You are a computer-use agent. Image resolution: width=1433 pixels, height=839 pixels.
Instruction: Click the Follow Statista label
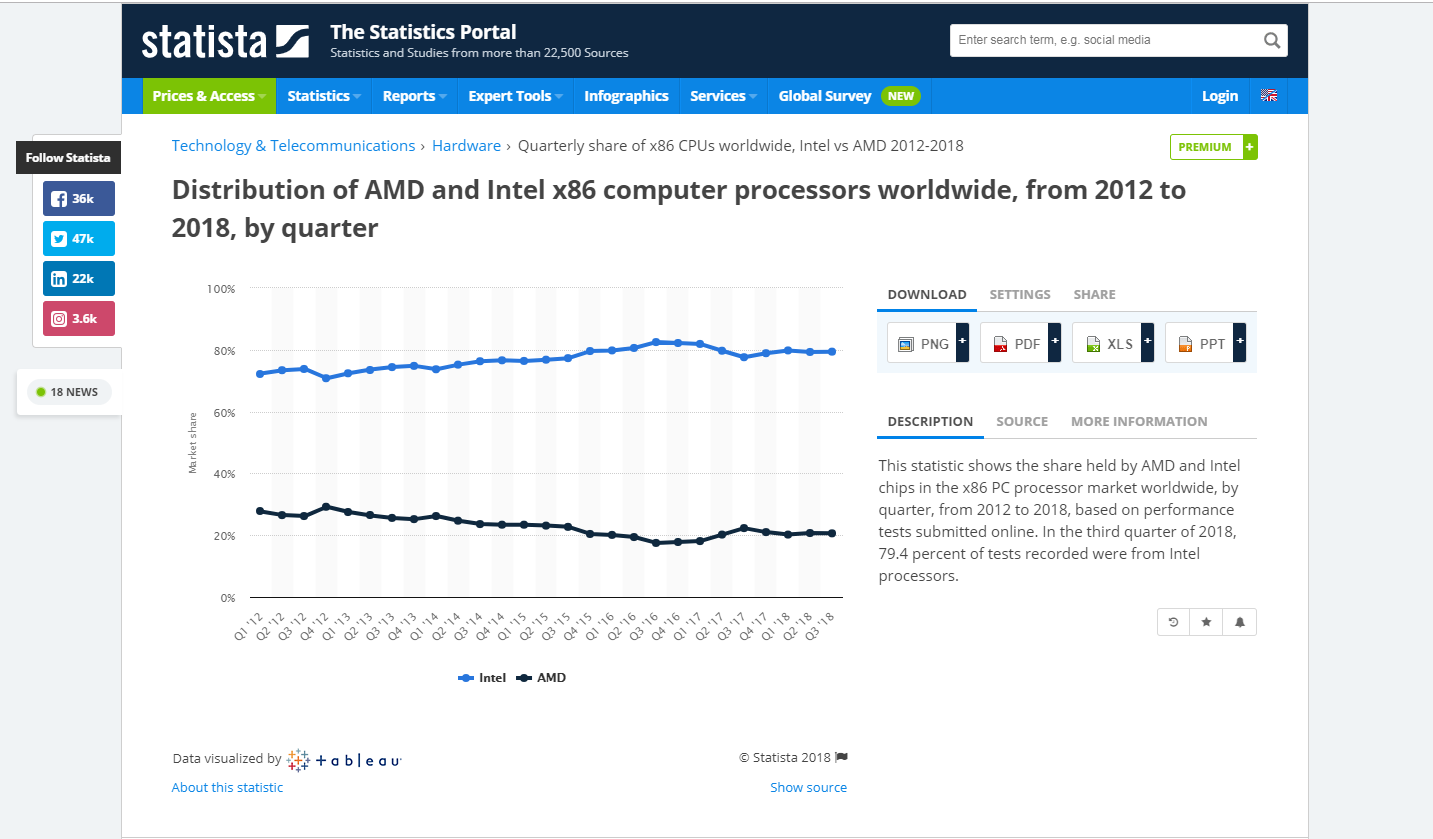pyautogui.click(x=68, y=158)
